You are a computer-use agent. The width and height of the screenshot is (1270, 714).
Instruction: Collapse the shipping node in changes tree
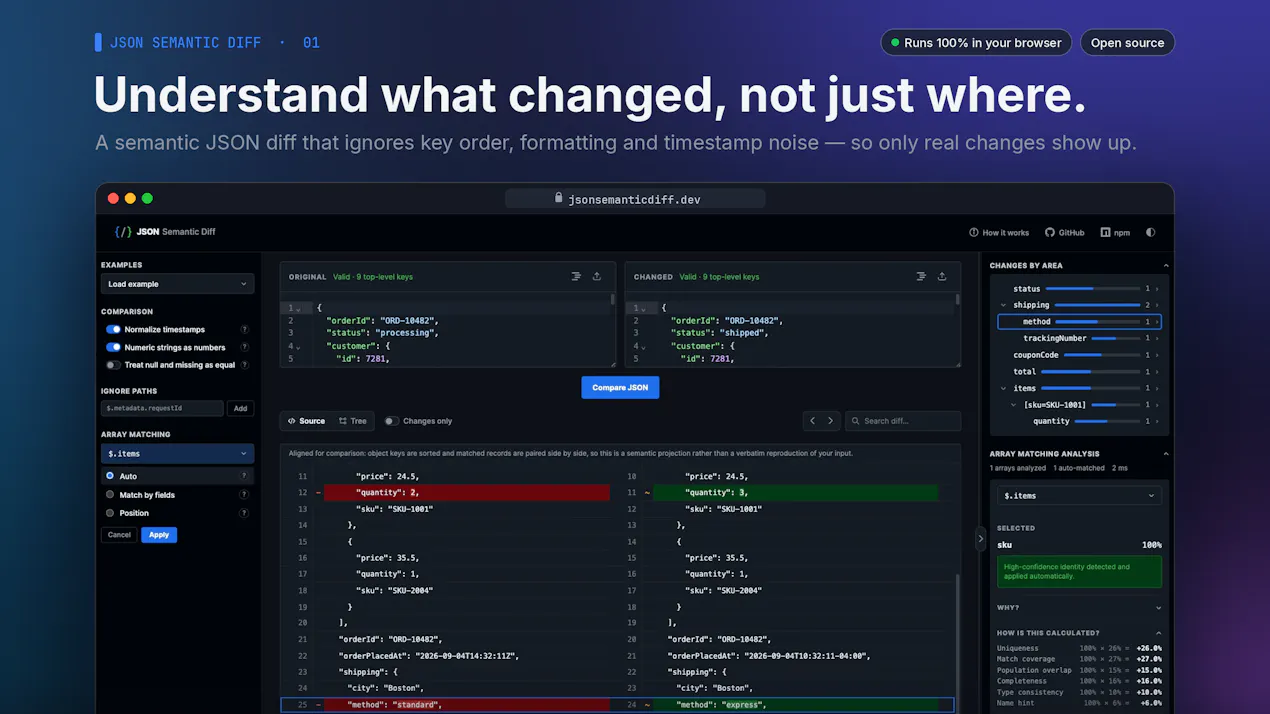click(1003, 305)
